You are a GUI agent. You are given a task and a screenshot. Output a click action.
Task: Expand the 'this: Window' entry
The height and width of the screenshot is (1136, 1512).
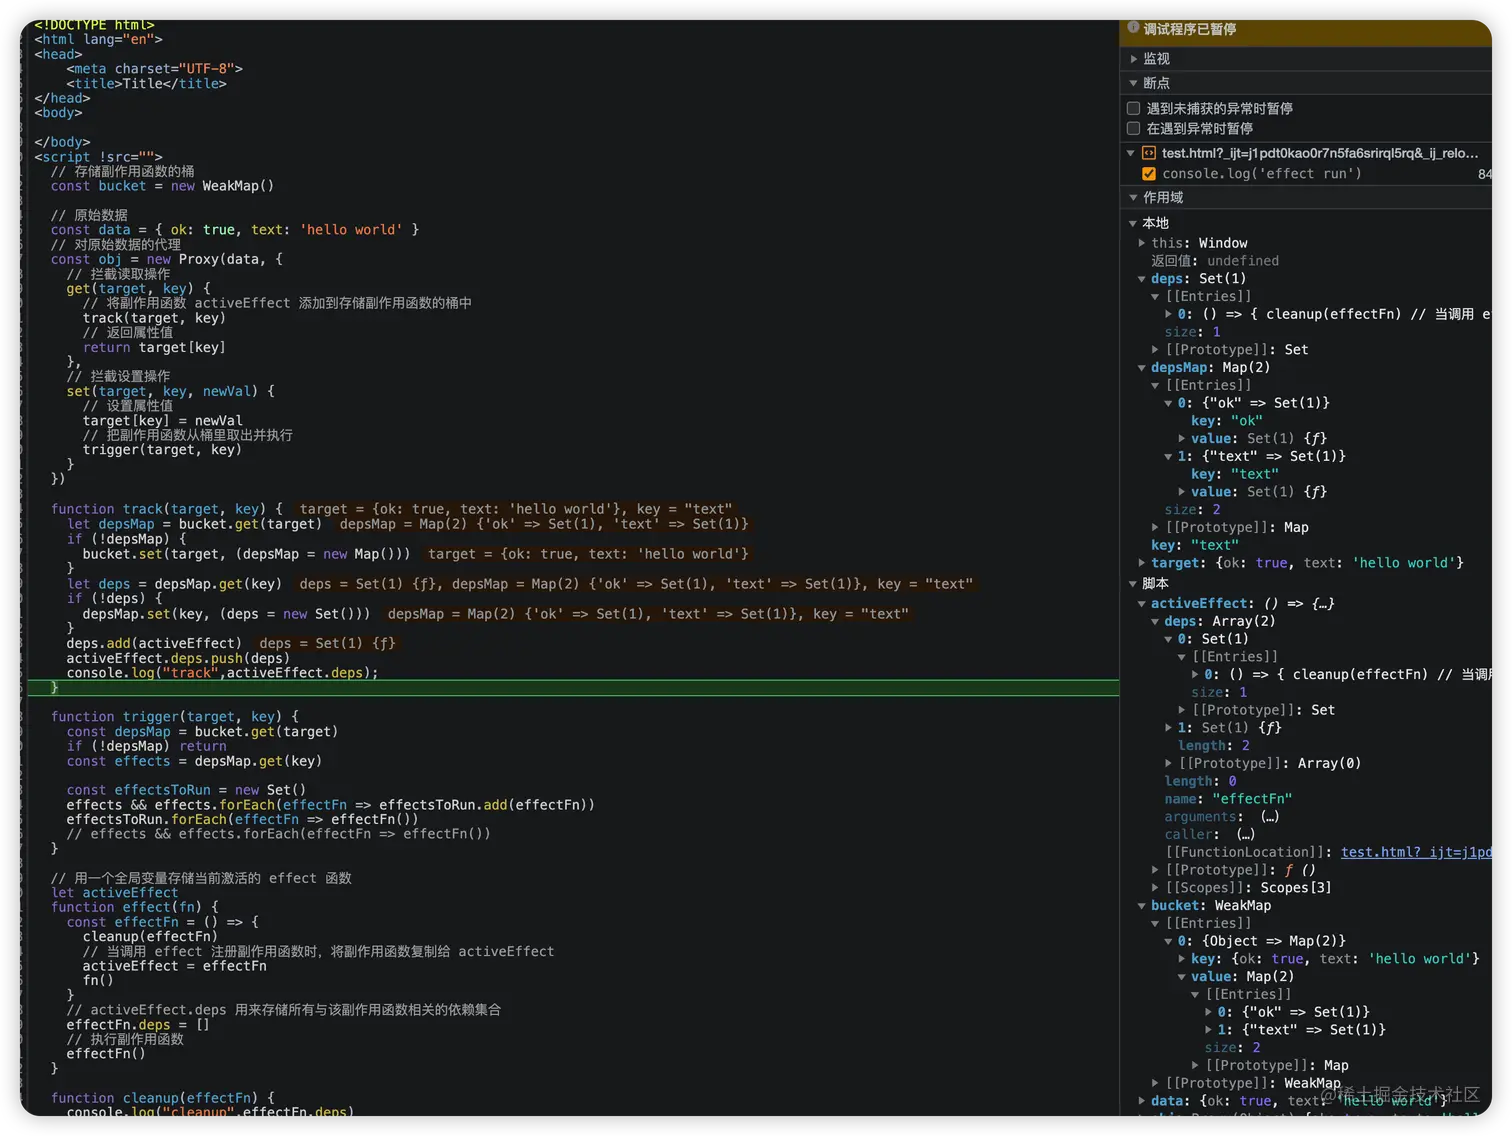[x=1142, y=243]
